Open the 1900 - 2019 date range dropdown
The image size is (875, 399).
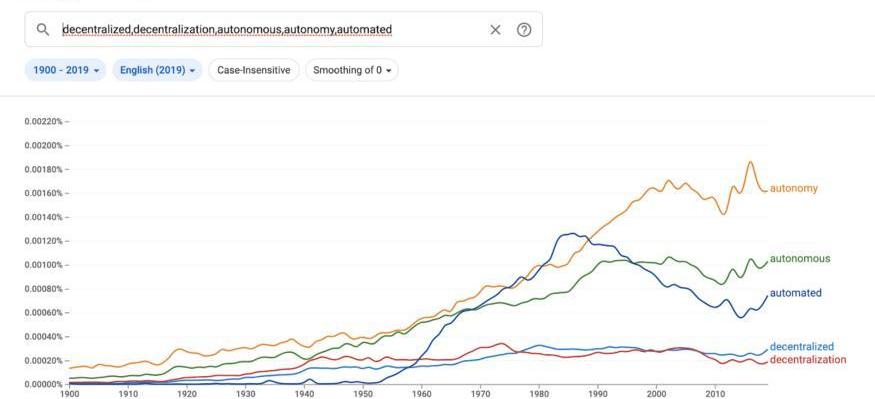tap(65, 70)
